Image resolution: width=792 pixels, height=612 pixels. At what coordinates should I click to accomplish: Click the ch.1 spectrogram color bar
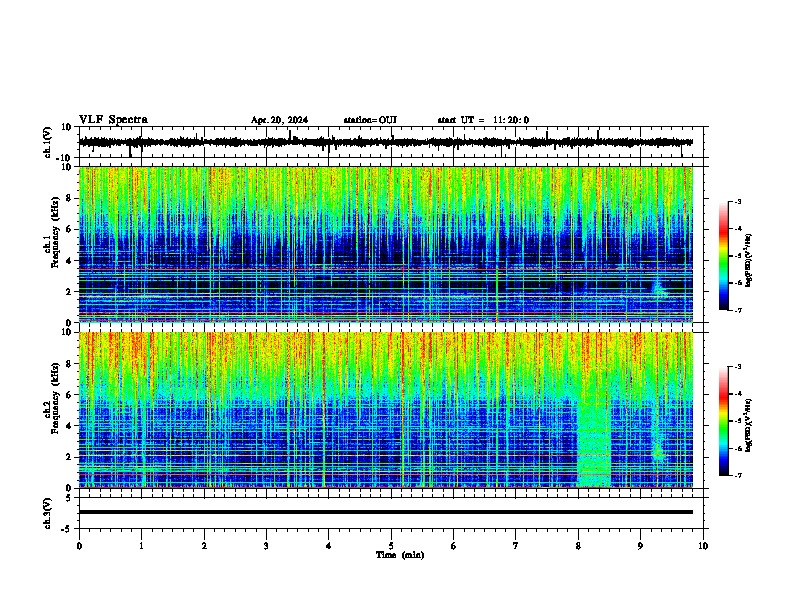(x=724, y=256)
